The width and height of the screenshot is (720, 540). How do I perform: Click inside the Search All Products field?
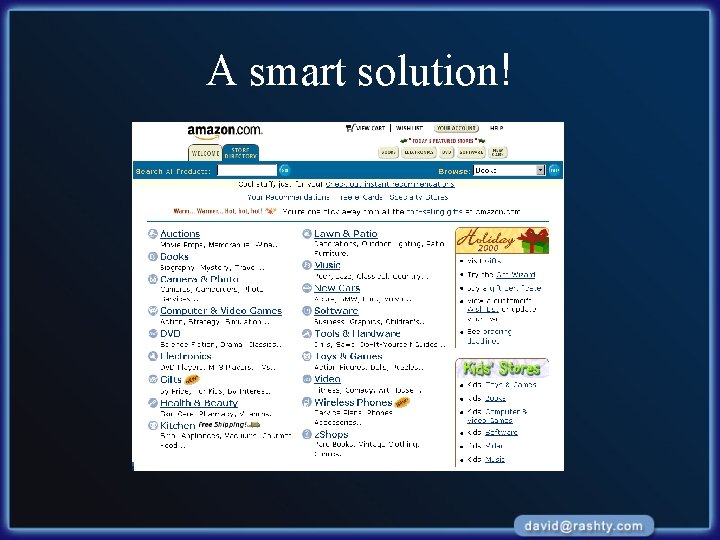tap(247, 170)
